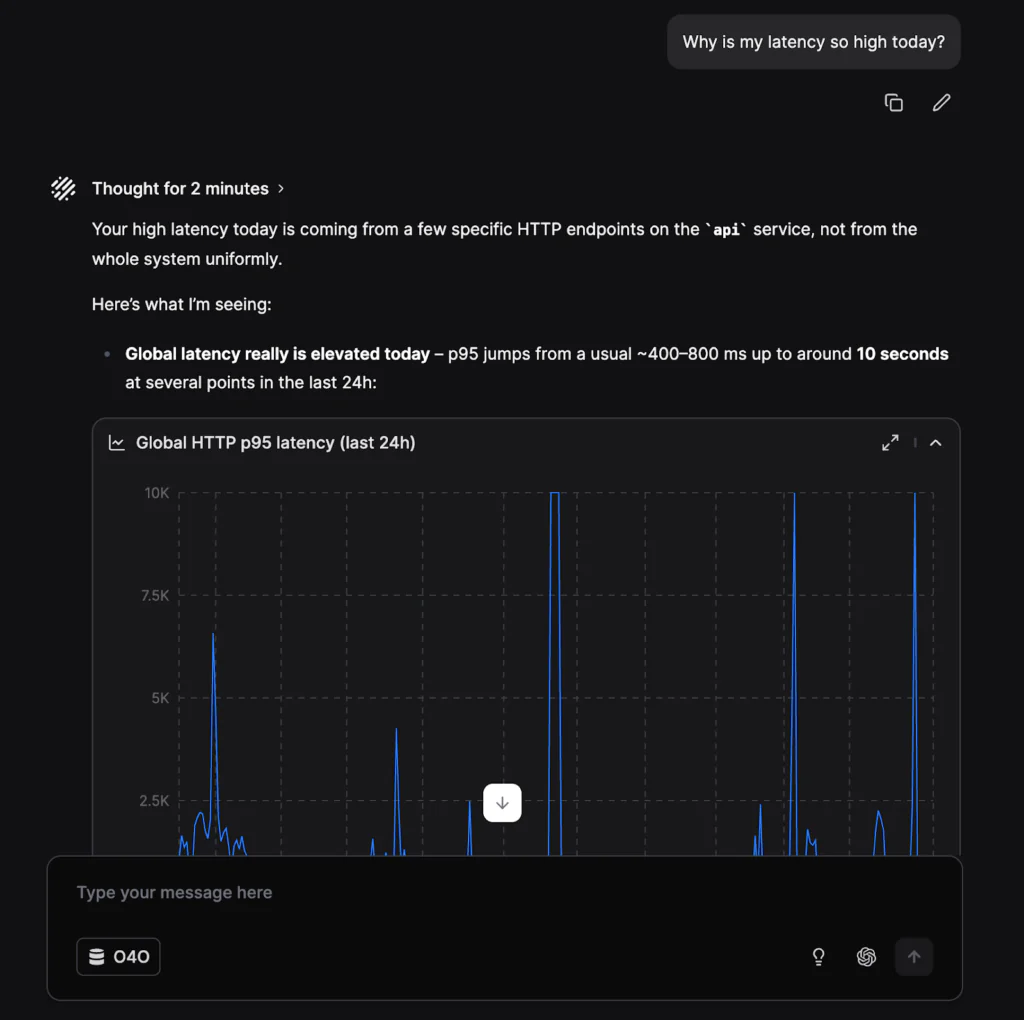Expand the "Thought for 2 minutes" reasoning
1024x1020 pixels.
click(x=180, y=188)
